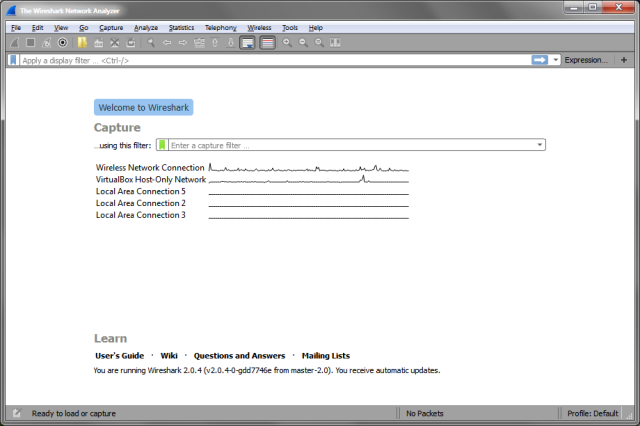This screenshot has height=426, width=640.
Task: Click the Wireless Network Connection traffic sparkline
Action: click(309, 167)
